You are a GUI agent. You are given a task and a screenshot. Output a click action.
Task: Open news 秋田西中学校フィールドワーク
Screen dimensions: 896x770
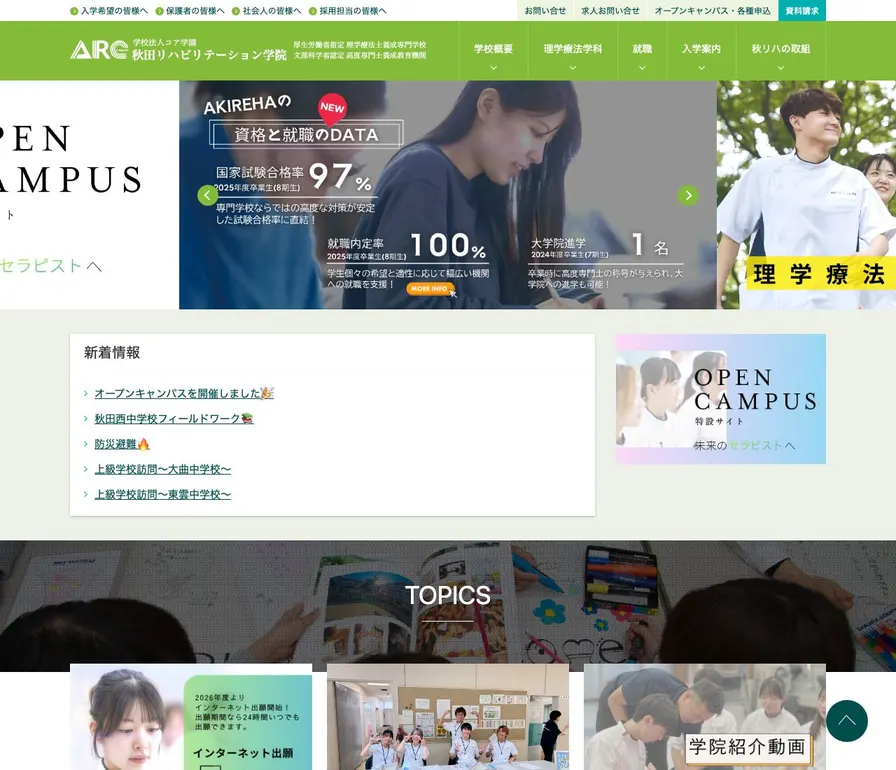[x=174, y=419]
